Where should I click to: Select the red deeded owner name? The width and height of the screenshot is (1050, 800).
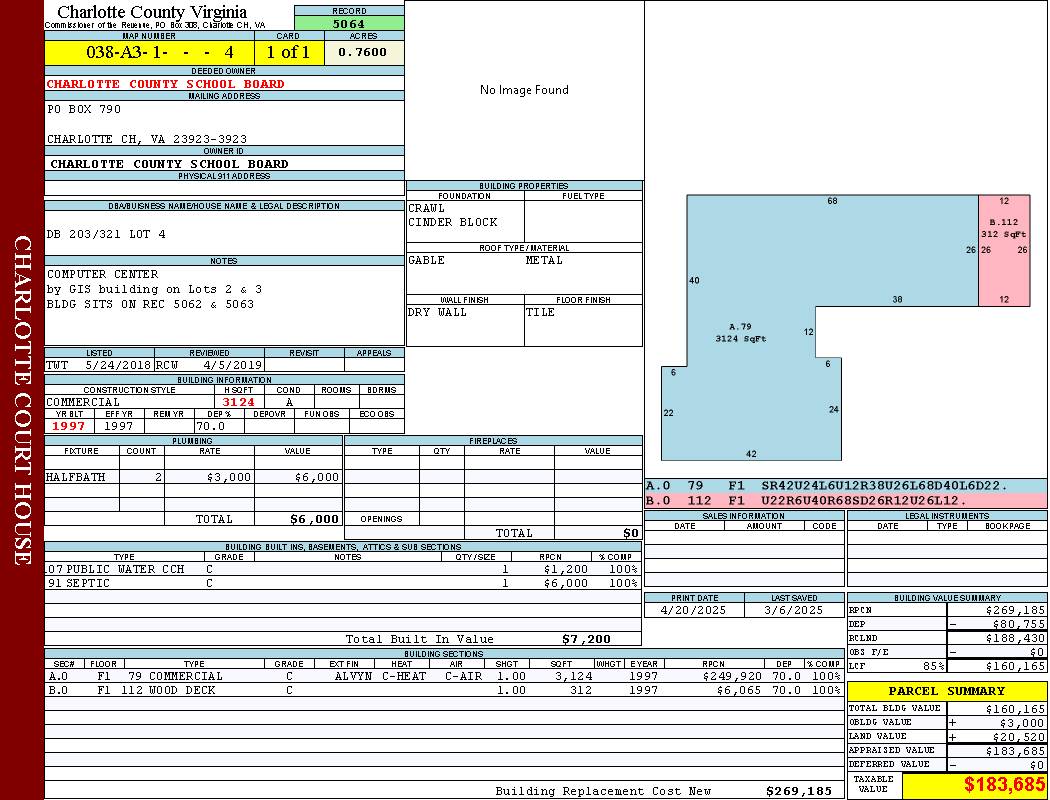tap(165, 84)
